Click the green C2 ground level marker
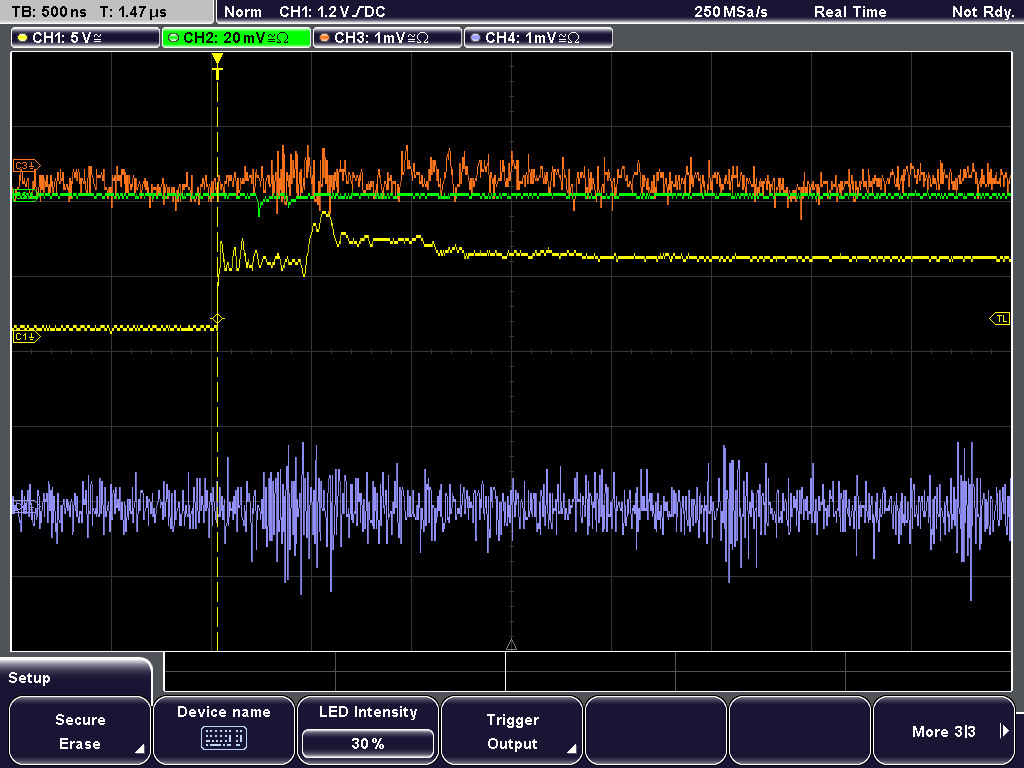Screen dimensions: 1024x768 coord(25,195)
